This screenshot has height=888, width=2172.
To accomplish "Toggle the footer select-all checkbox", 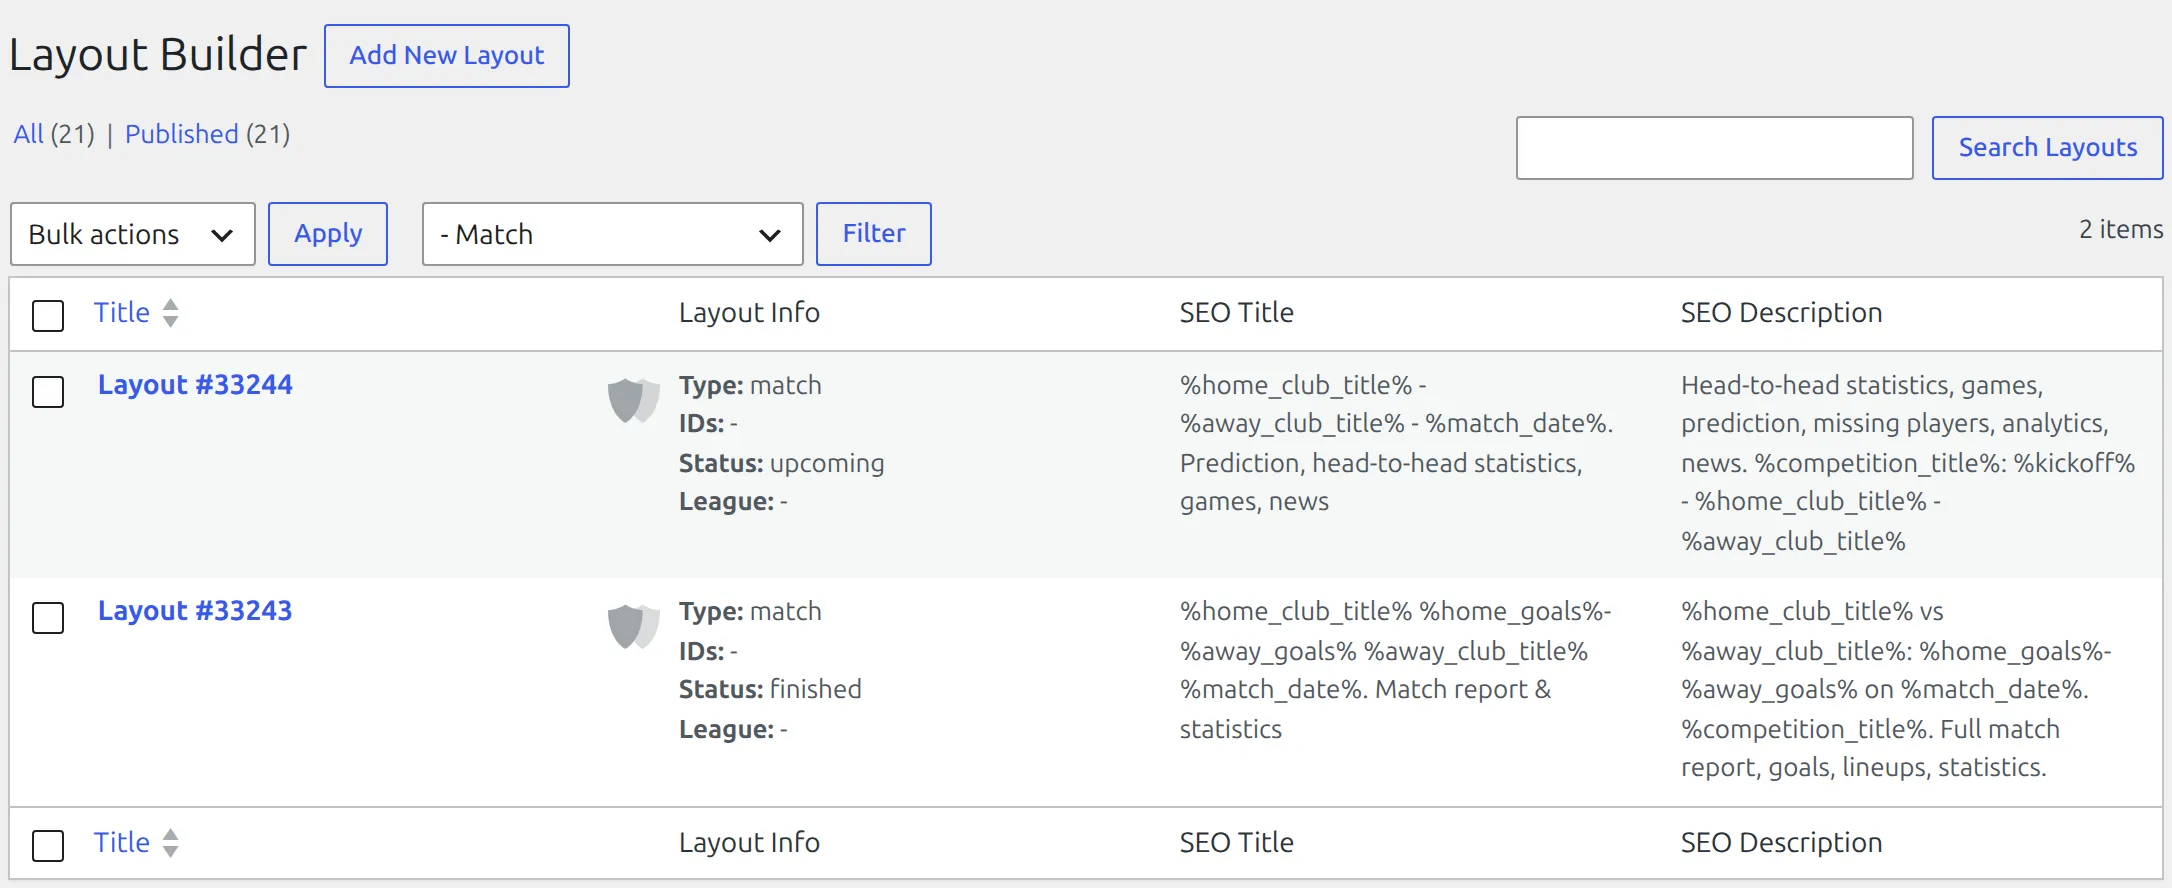I will [x=48, y=845].
